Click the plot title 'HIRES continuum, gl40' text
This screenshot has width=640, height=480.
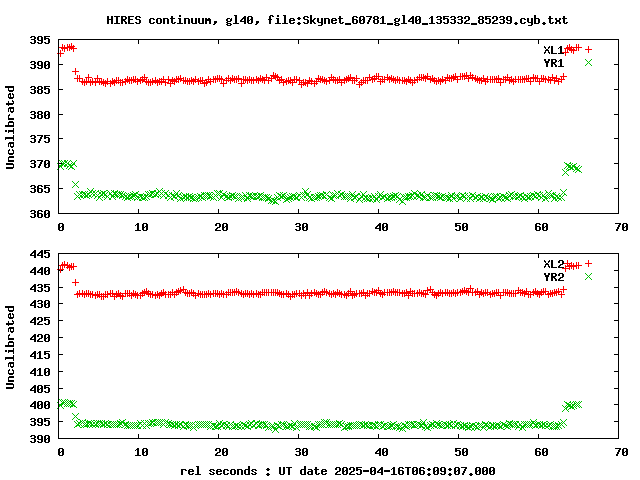181,20
